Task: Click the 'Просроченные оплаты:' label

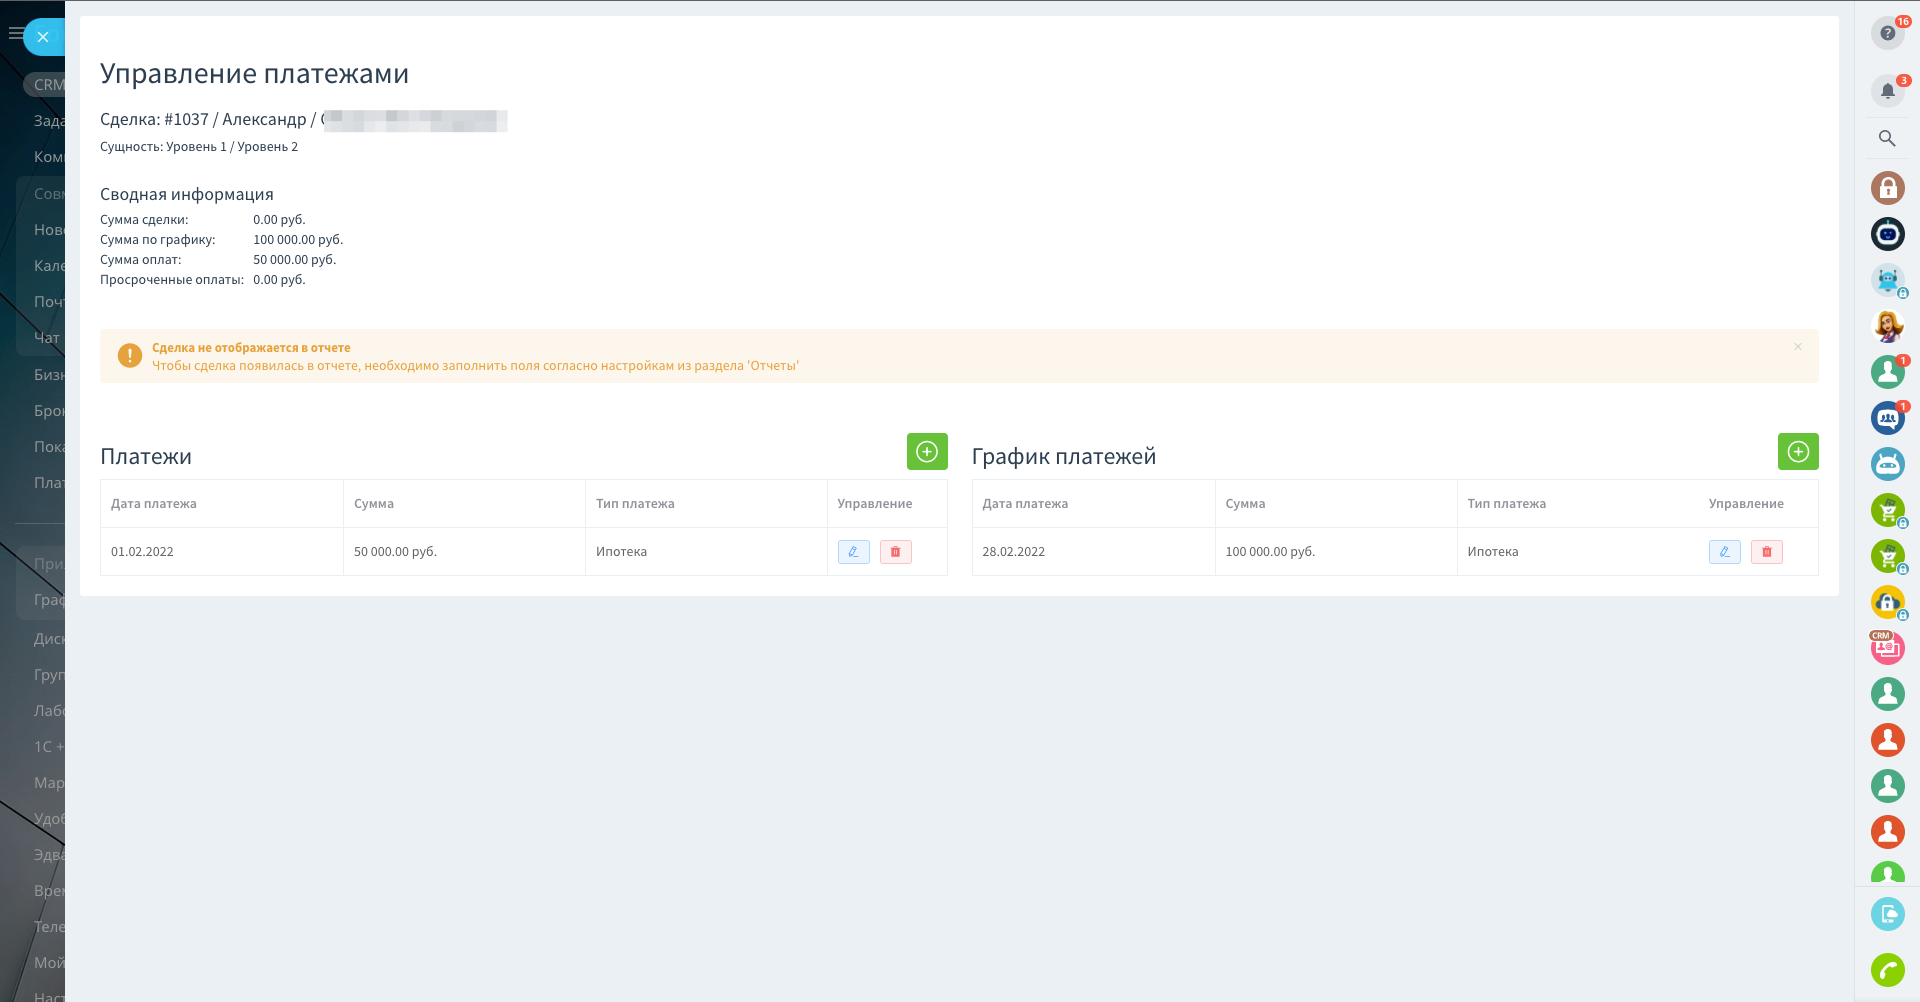Action: [x=172, y=280]
